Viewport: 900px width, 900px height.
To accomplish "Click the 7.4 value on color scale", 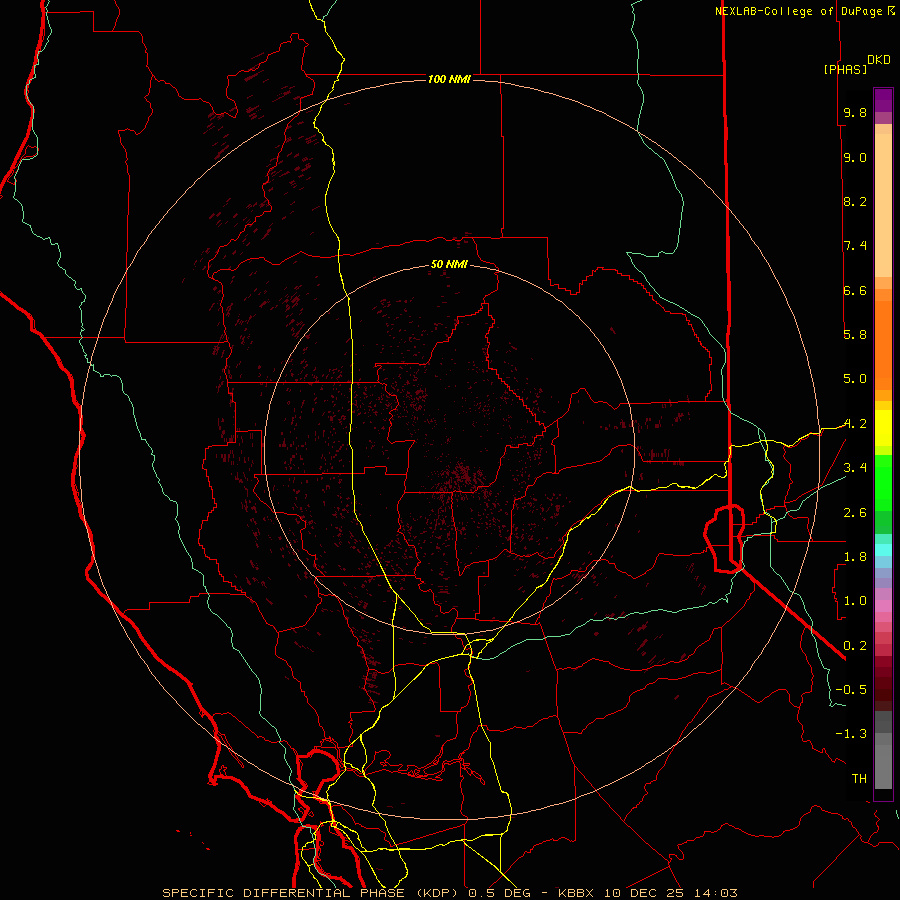I will pyautogui.click(x=855, y=246).
